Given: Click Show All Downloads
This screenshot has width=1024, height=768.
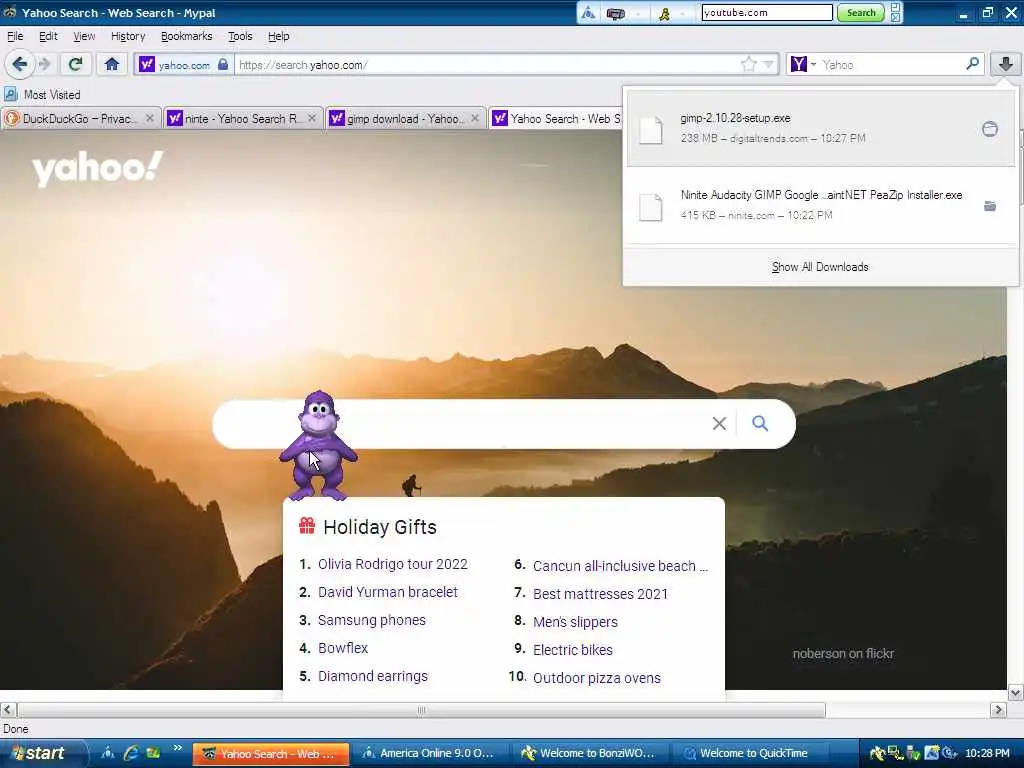Looking at the screenshot, I should [x=820, y=267].
